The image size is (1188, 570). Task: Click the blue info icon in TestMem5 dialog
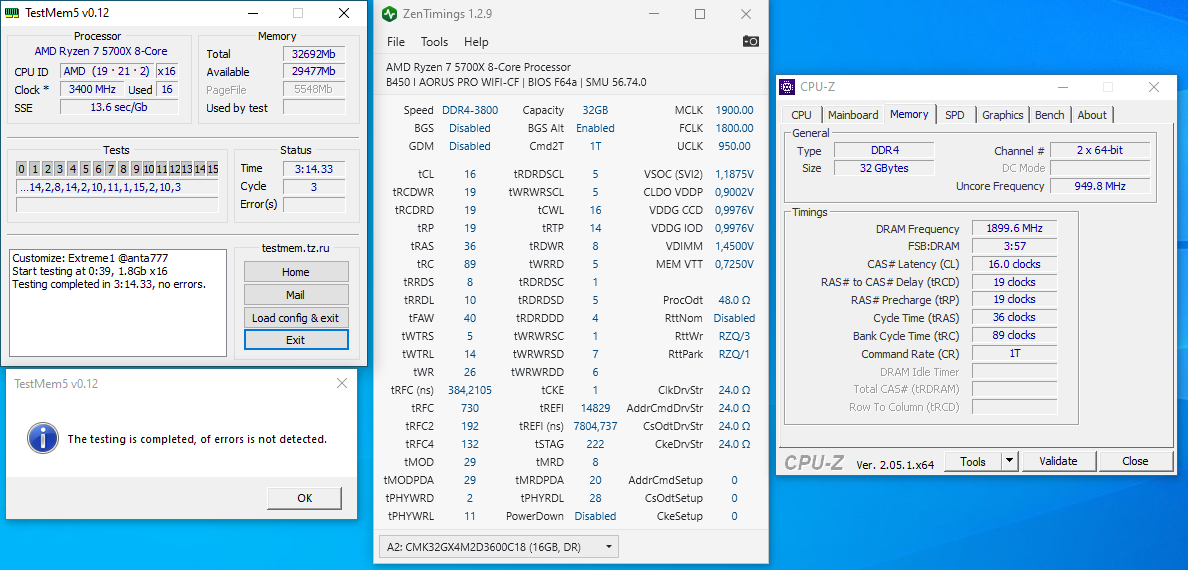42,438
